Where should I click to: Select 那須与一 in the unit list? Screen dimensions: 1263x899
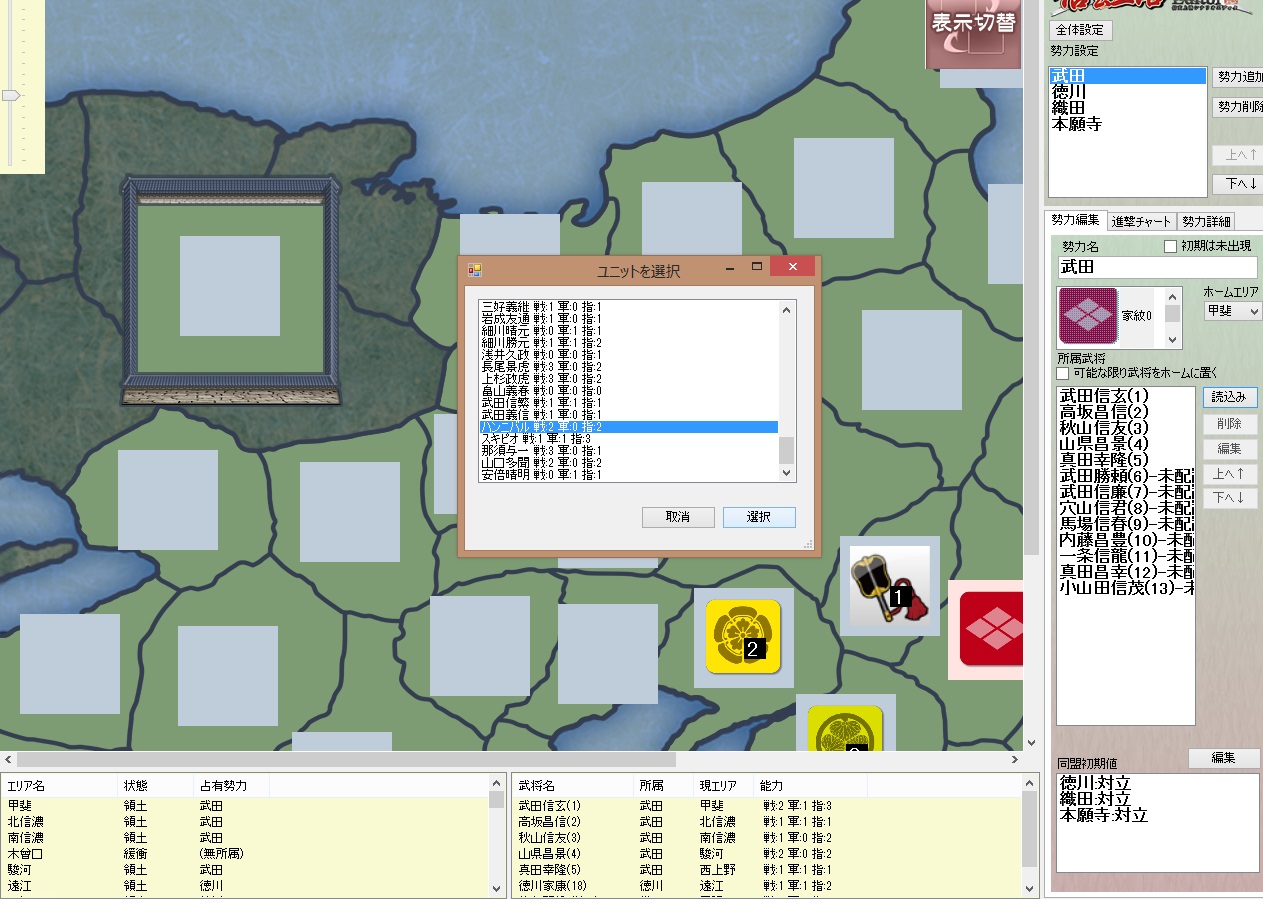pos(628,451)
